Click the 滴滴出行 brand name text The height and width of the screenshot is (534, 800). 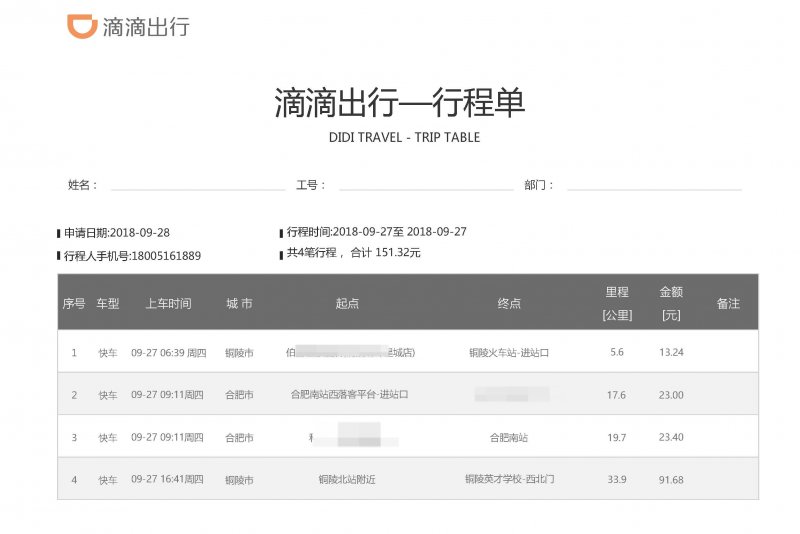146,27
